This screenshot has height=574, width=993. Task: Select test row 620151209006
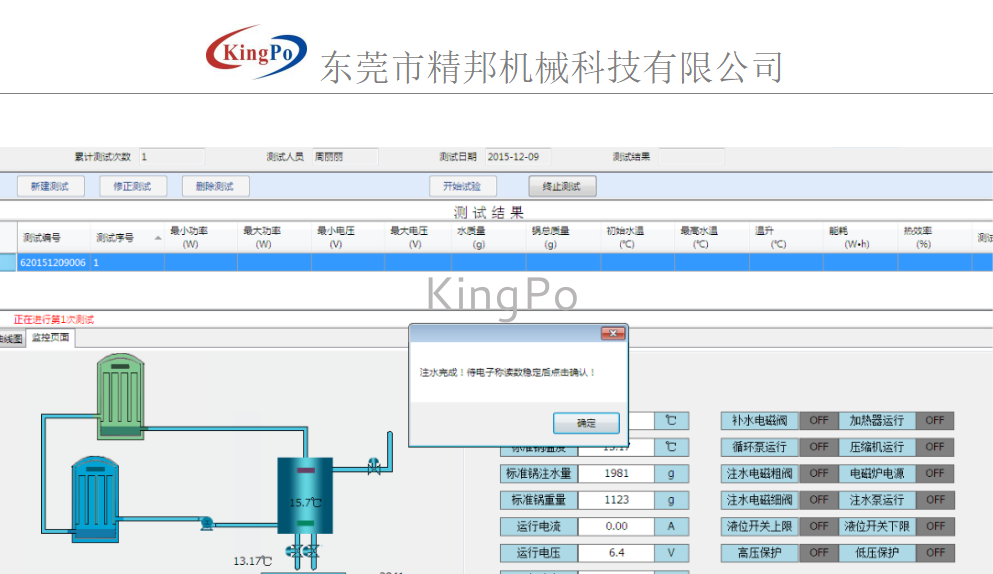505,262
